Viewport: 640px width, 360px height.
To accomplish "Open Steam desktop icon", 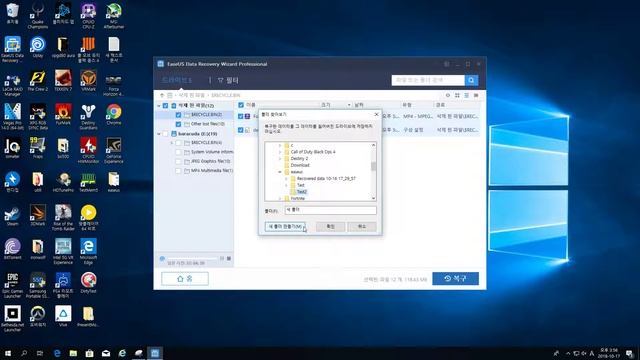I will pos(12,216).
